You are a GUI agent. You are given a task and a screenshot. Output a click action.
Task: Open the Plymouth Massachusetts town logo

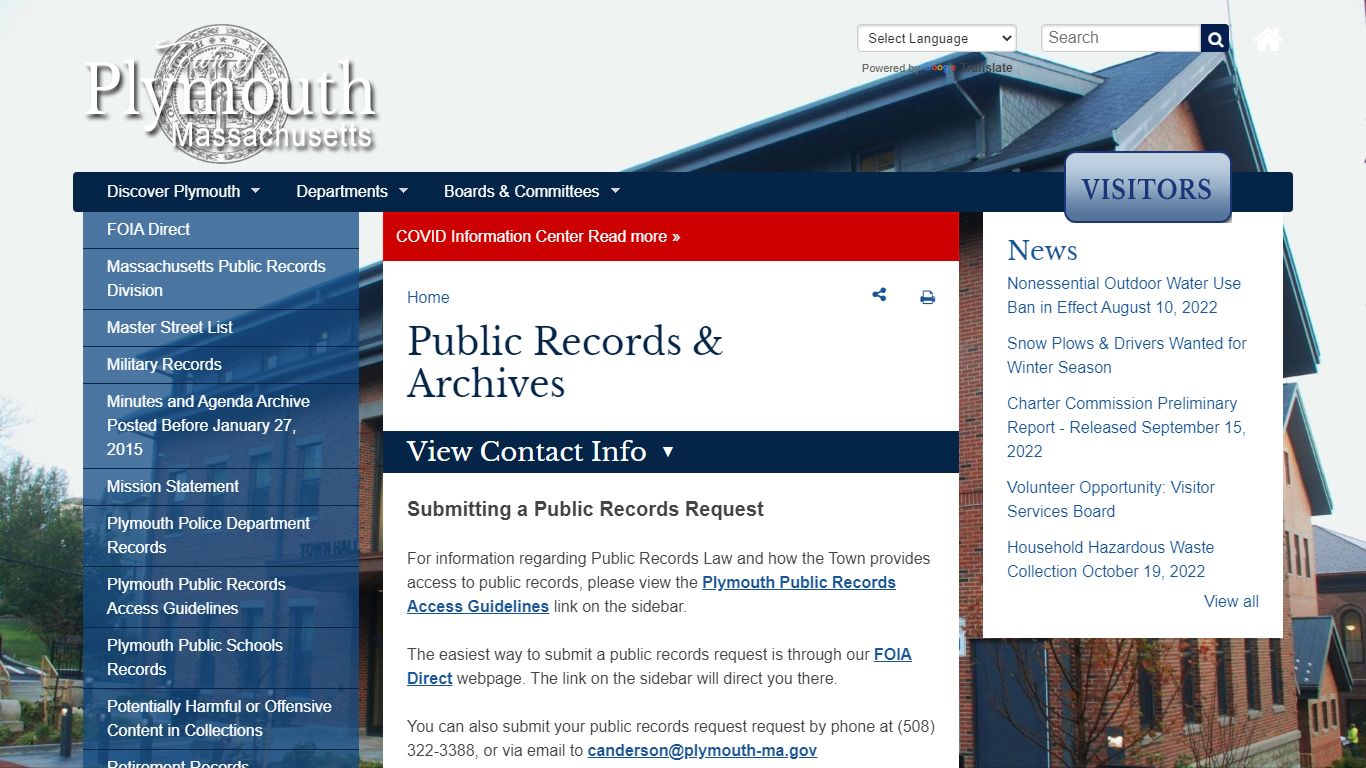pos(230,92)
